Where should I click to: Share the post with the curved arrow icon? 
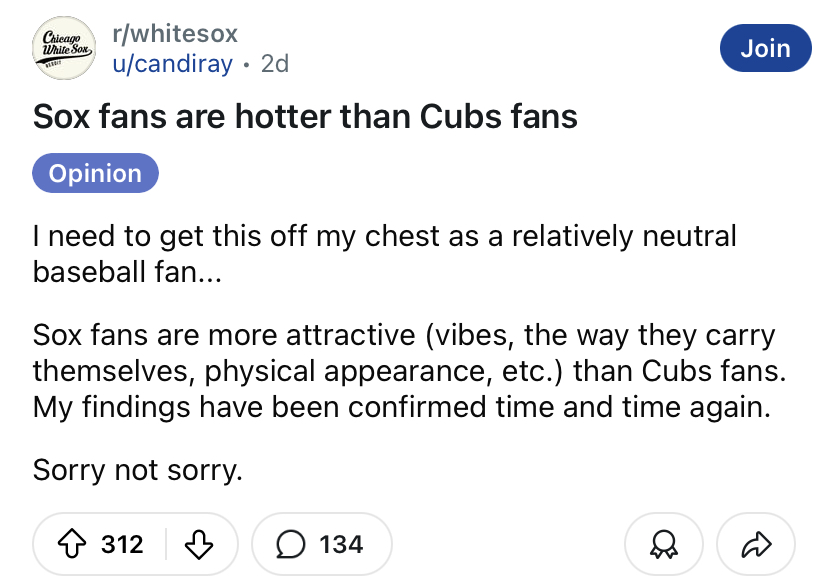[756, 544]
